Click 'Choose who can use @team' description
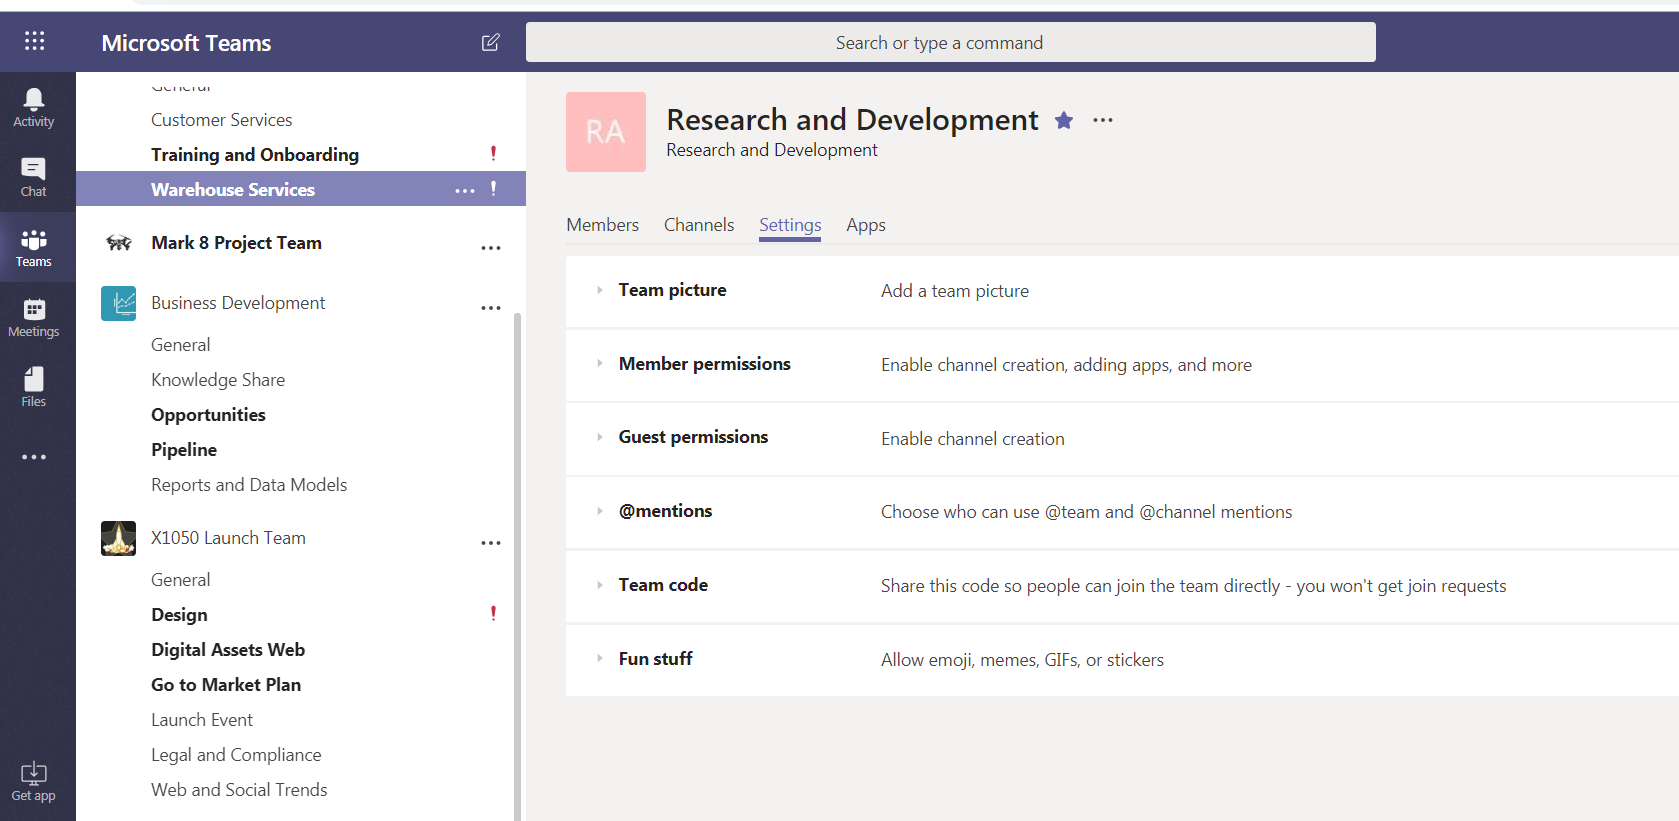 (x=1086, y=512)
